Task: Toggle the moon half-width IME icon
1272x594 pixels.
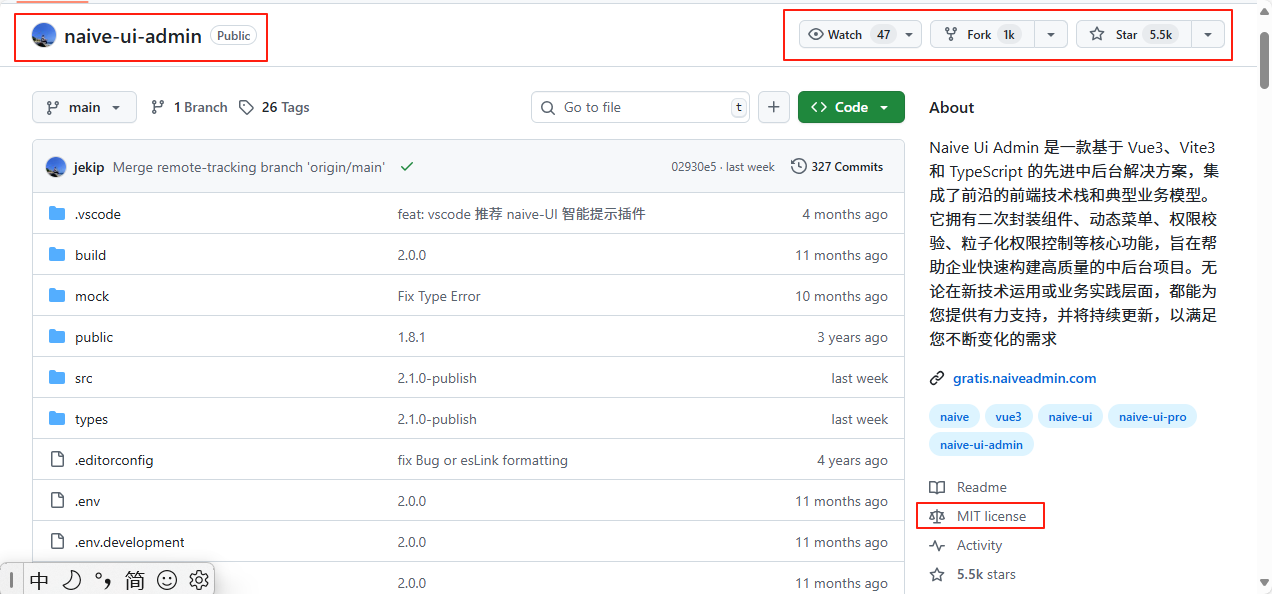Action: [x=71, y=580]
